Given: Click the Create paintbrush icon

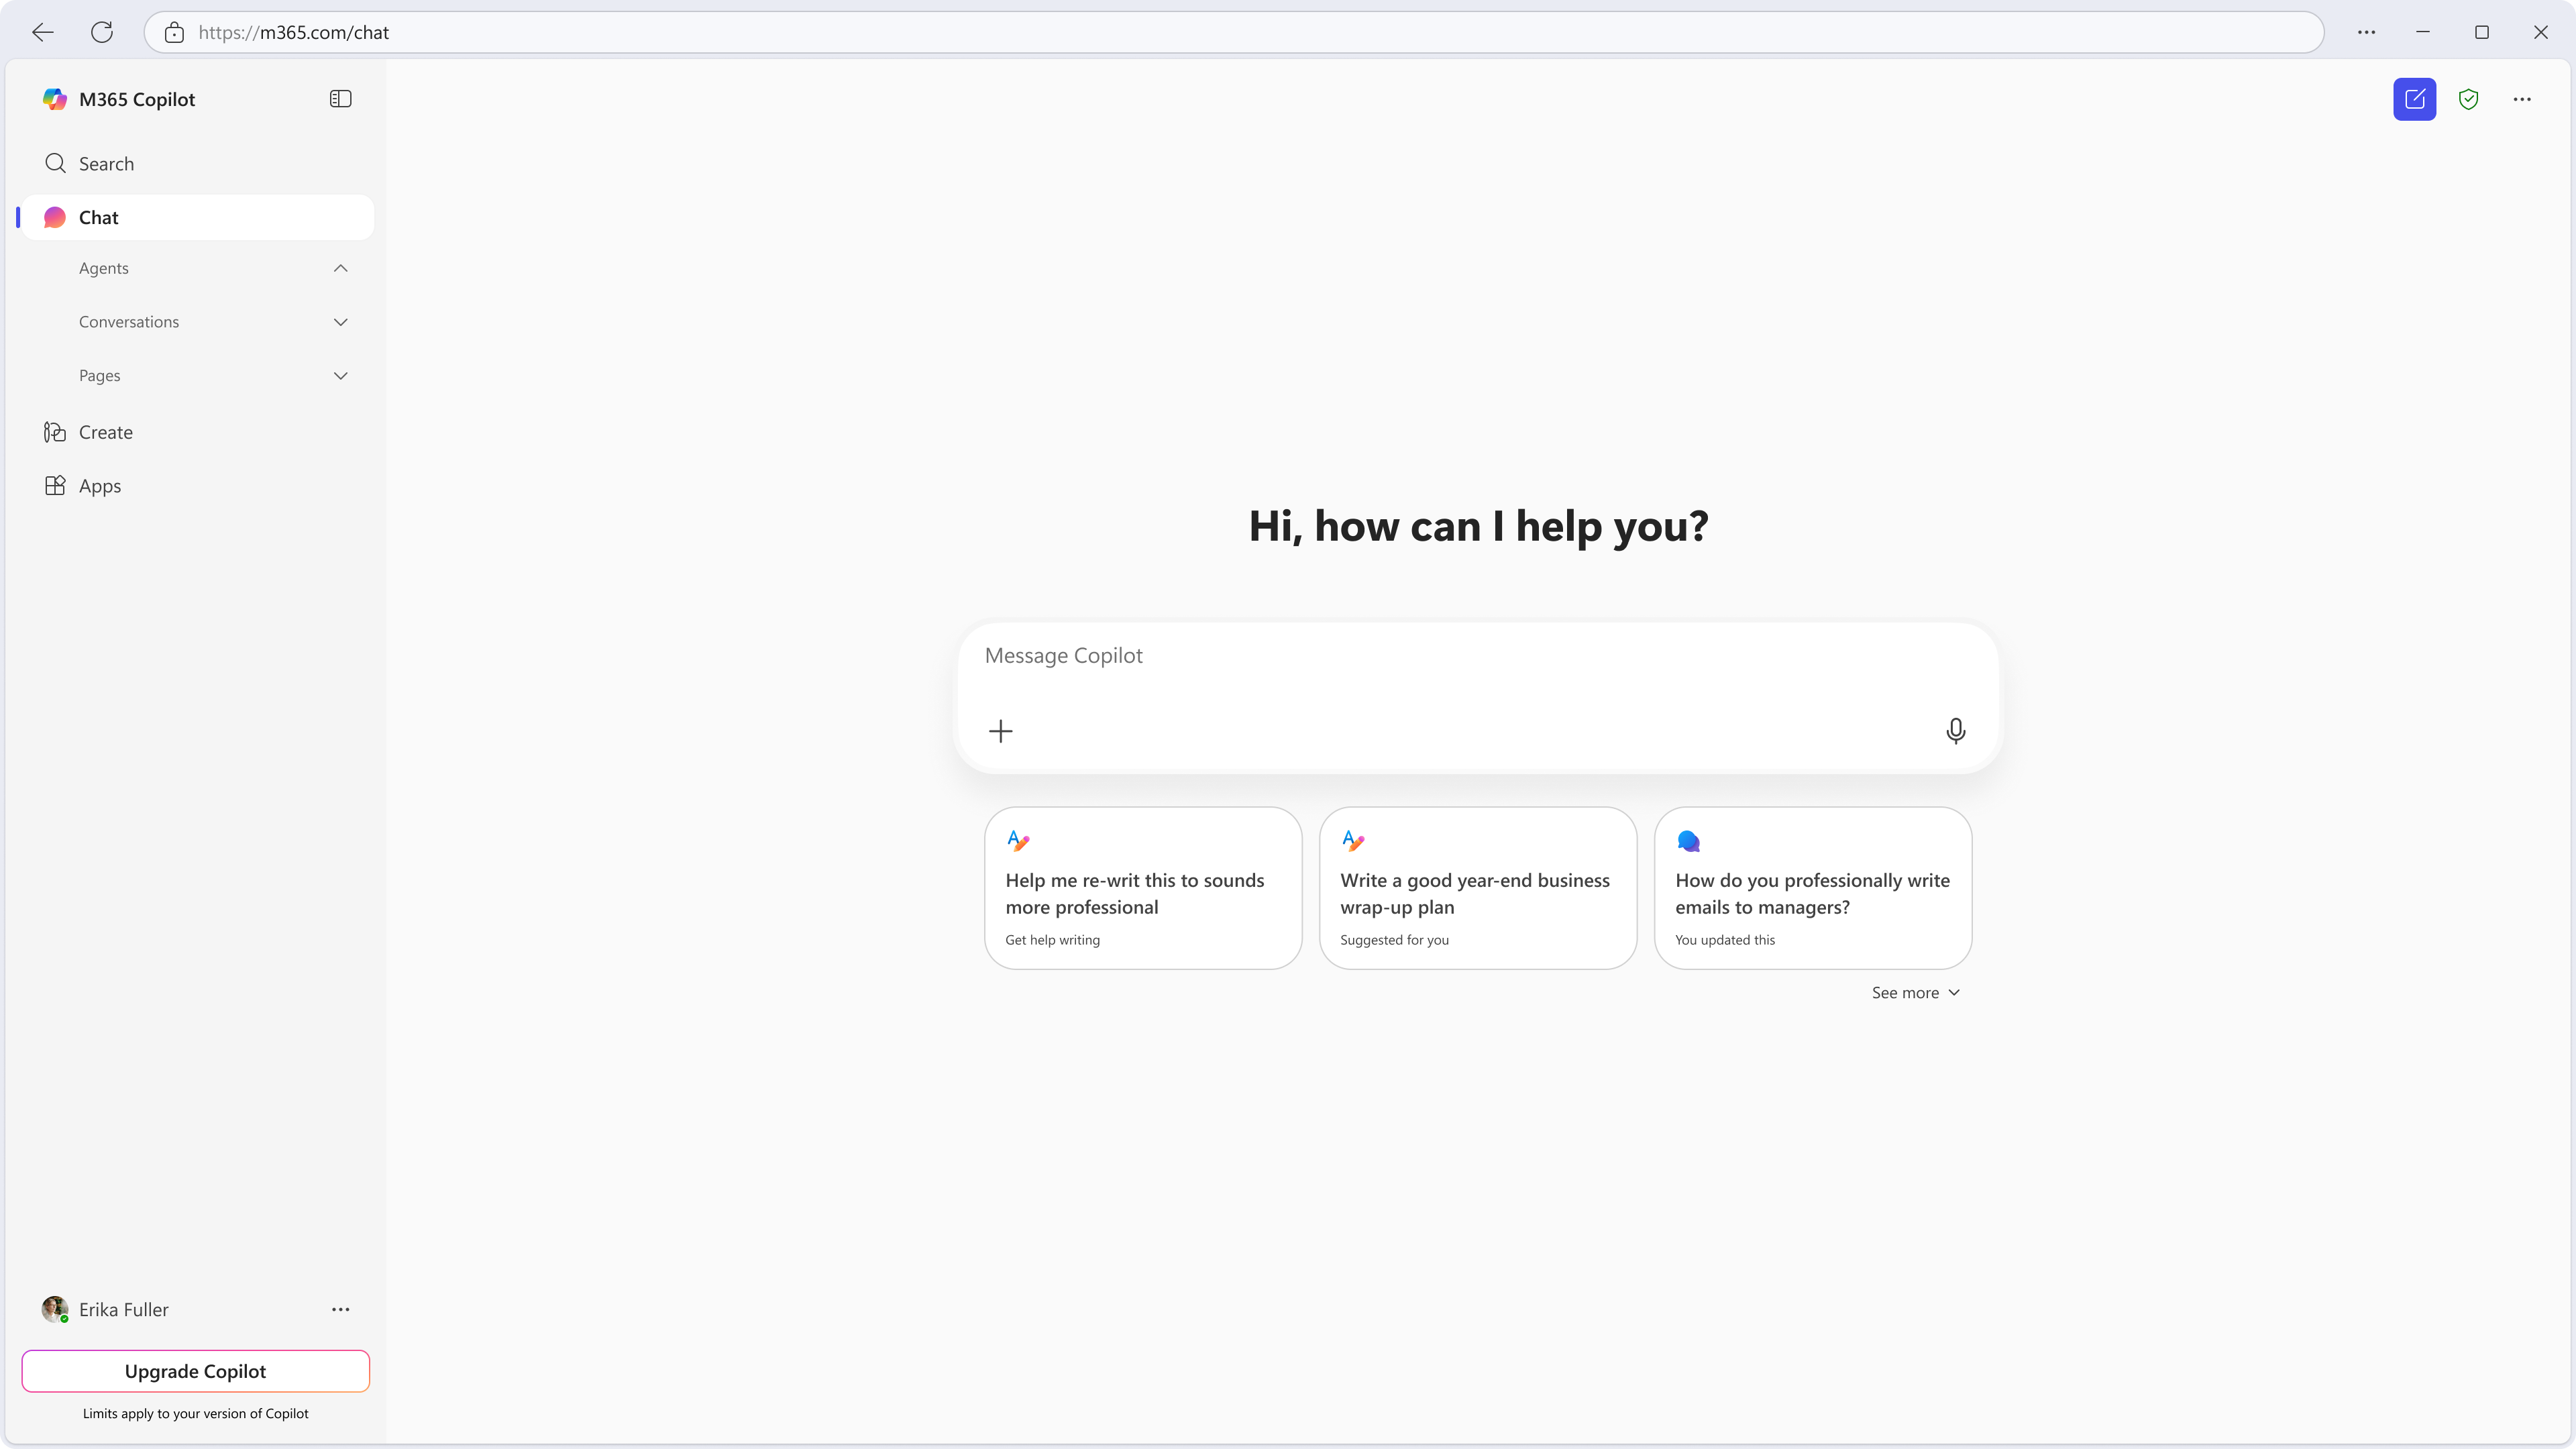Looking at the screenshot, I should coord(55,432).
